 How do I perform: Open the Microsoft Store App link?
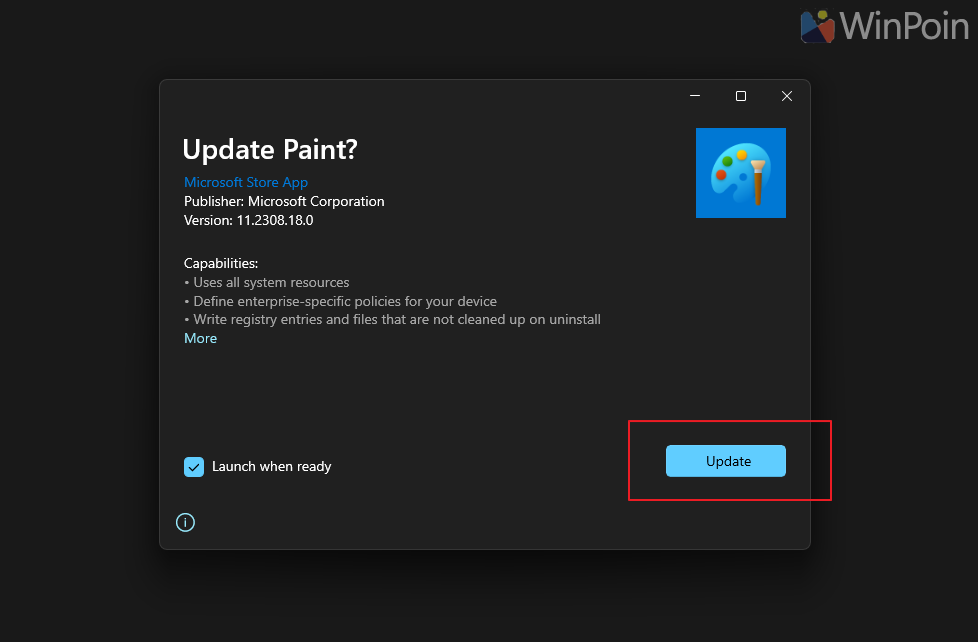246,183
